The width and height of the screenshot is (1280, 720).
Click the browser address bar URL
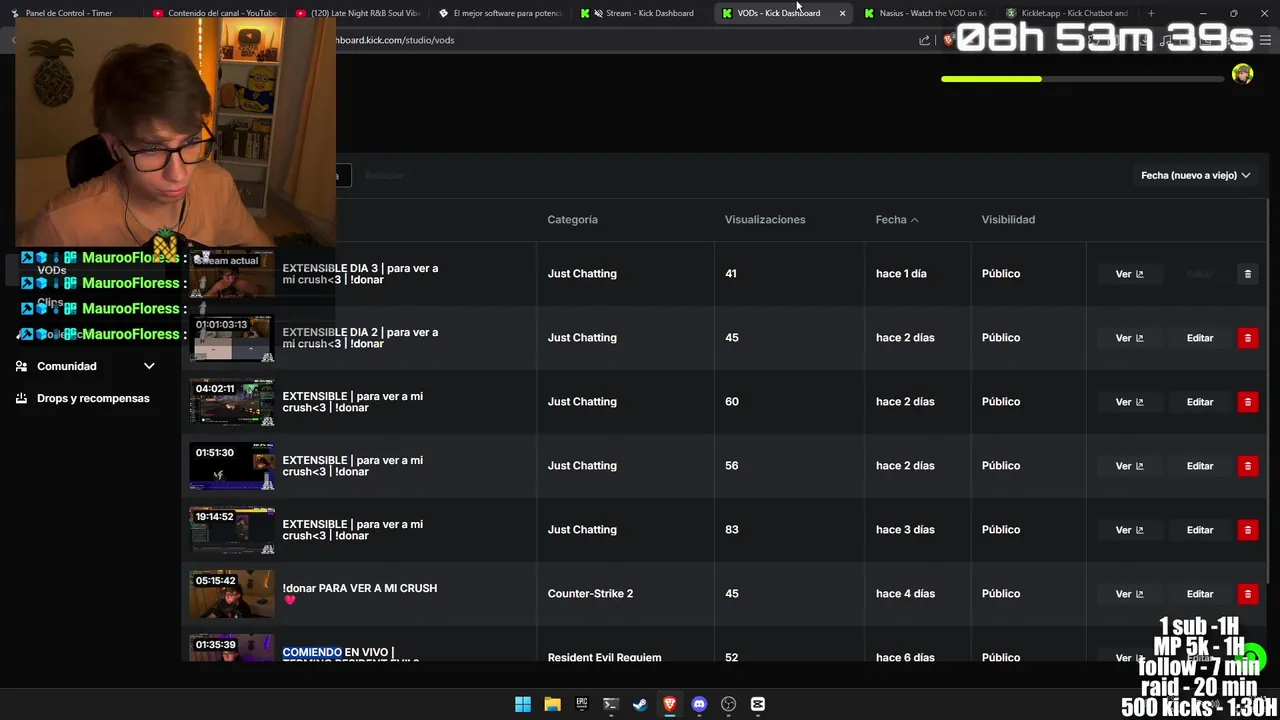tap(395, 40)
